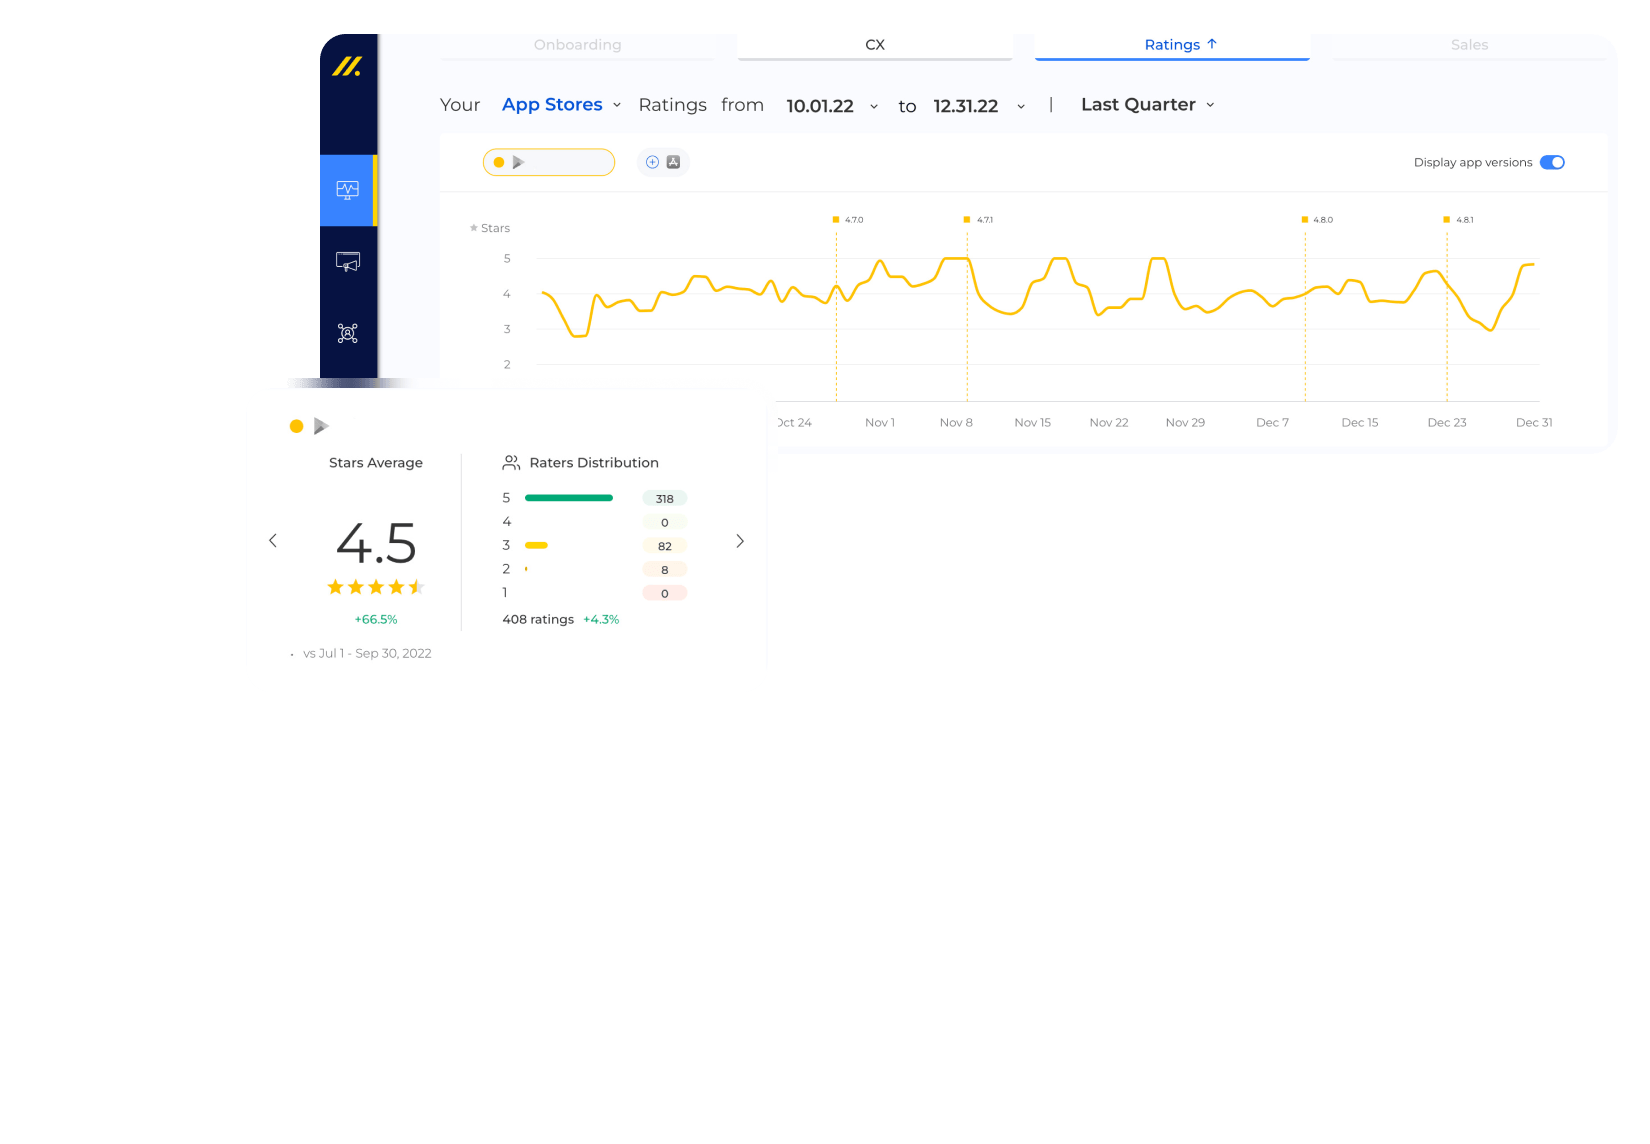Click the upward arrow next to Ratings
Screen dimensions: 1650x1144
1212,44
